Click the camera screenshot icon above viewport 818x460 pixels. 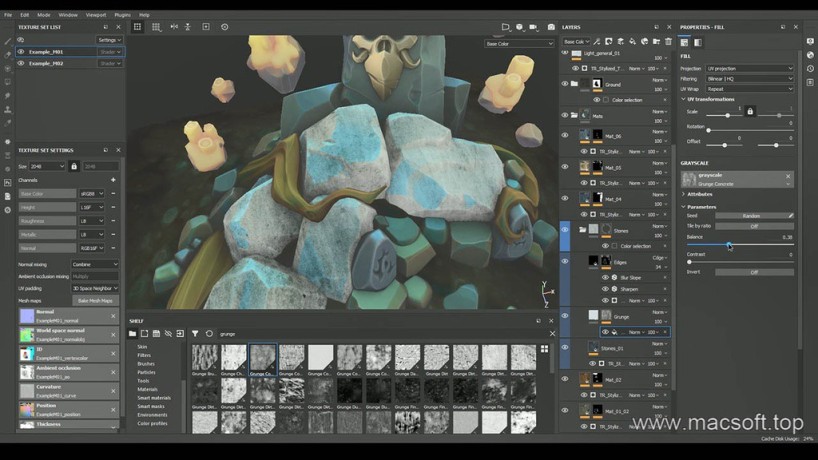551,27
